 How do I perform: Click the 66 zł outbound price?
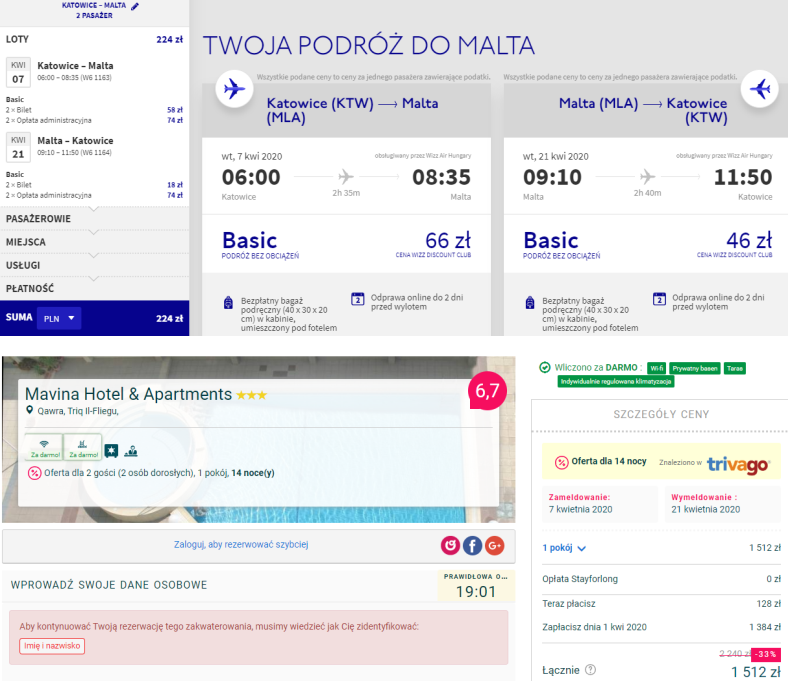(448, 240)
